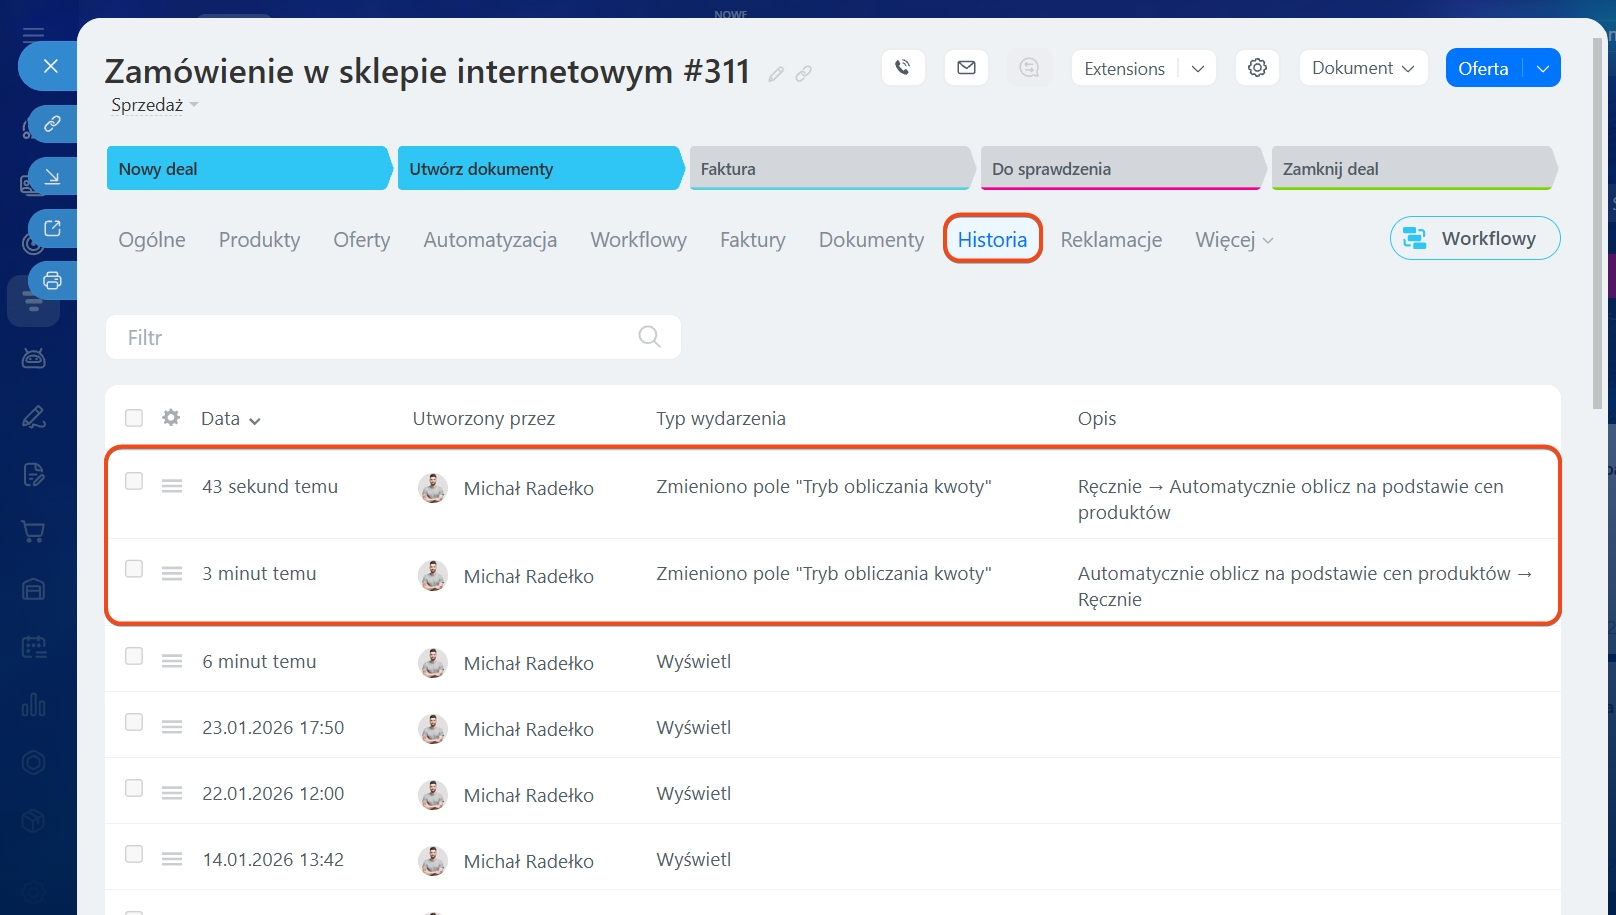Open the Więcej tabs dropdown
Image resolution: width=1616 pixels, height=915 pixels.
[1234, 240]
